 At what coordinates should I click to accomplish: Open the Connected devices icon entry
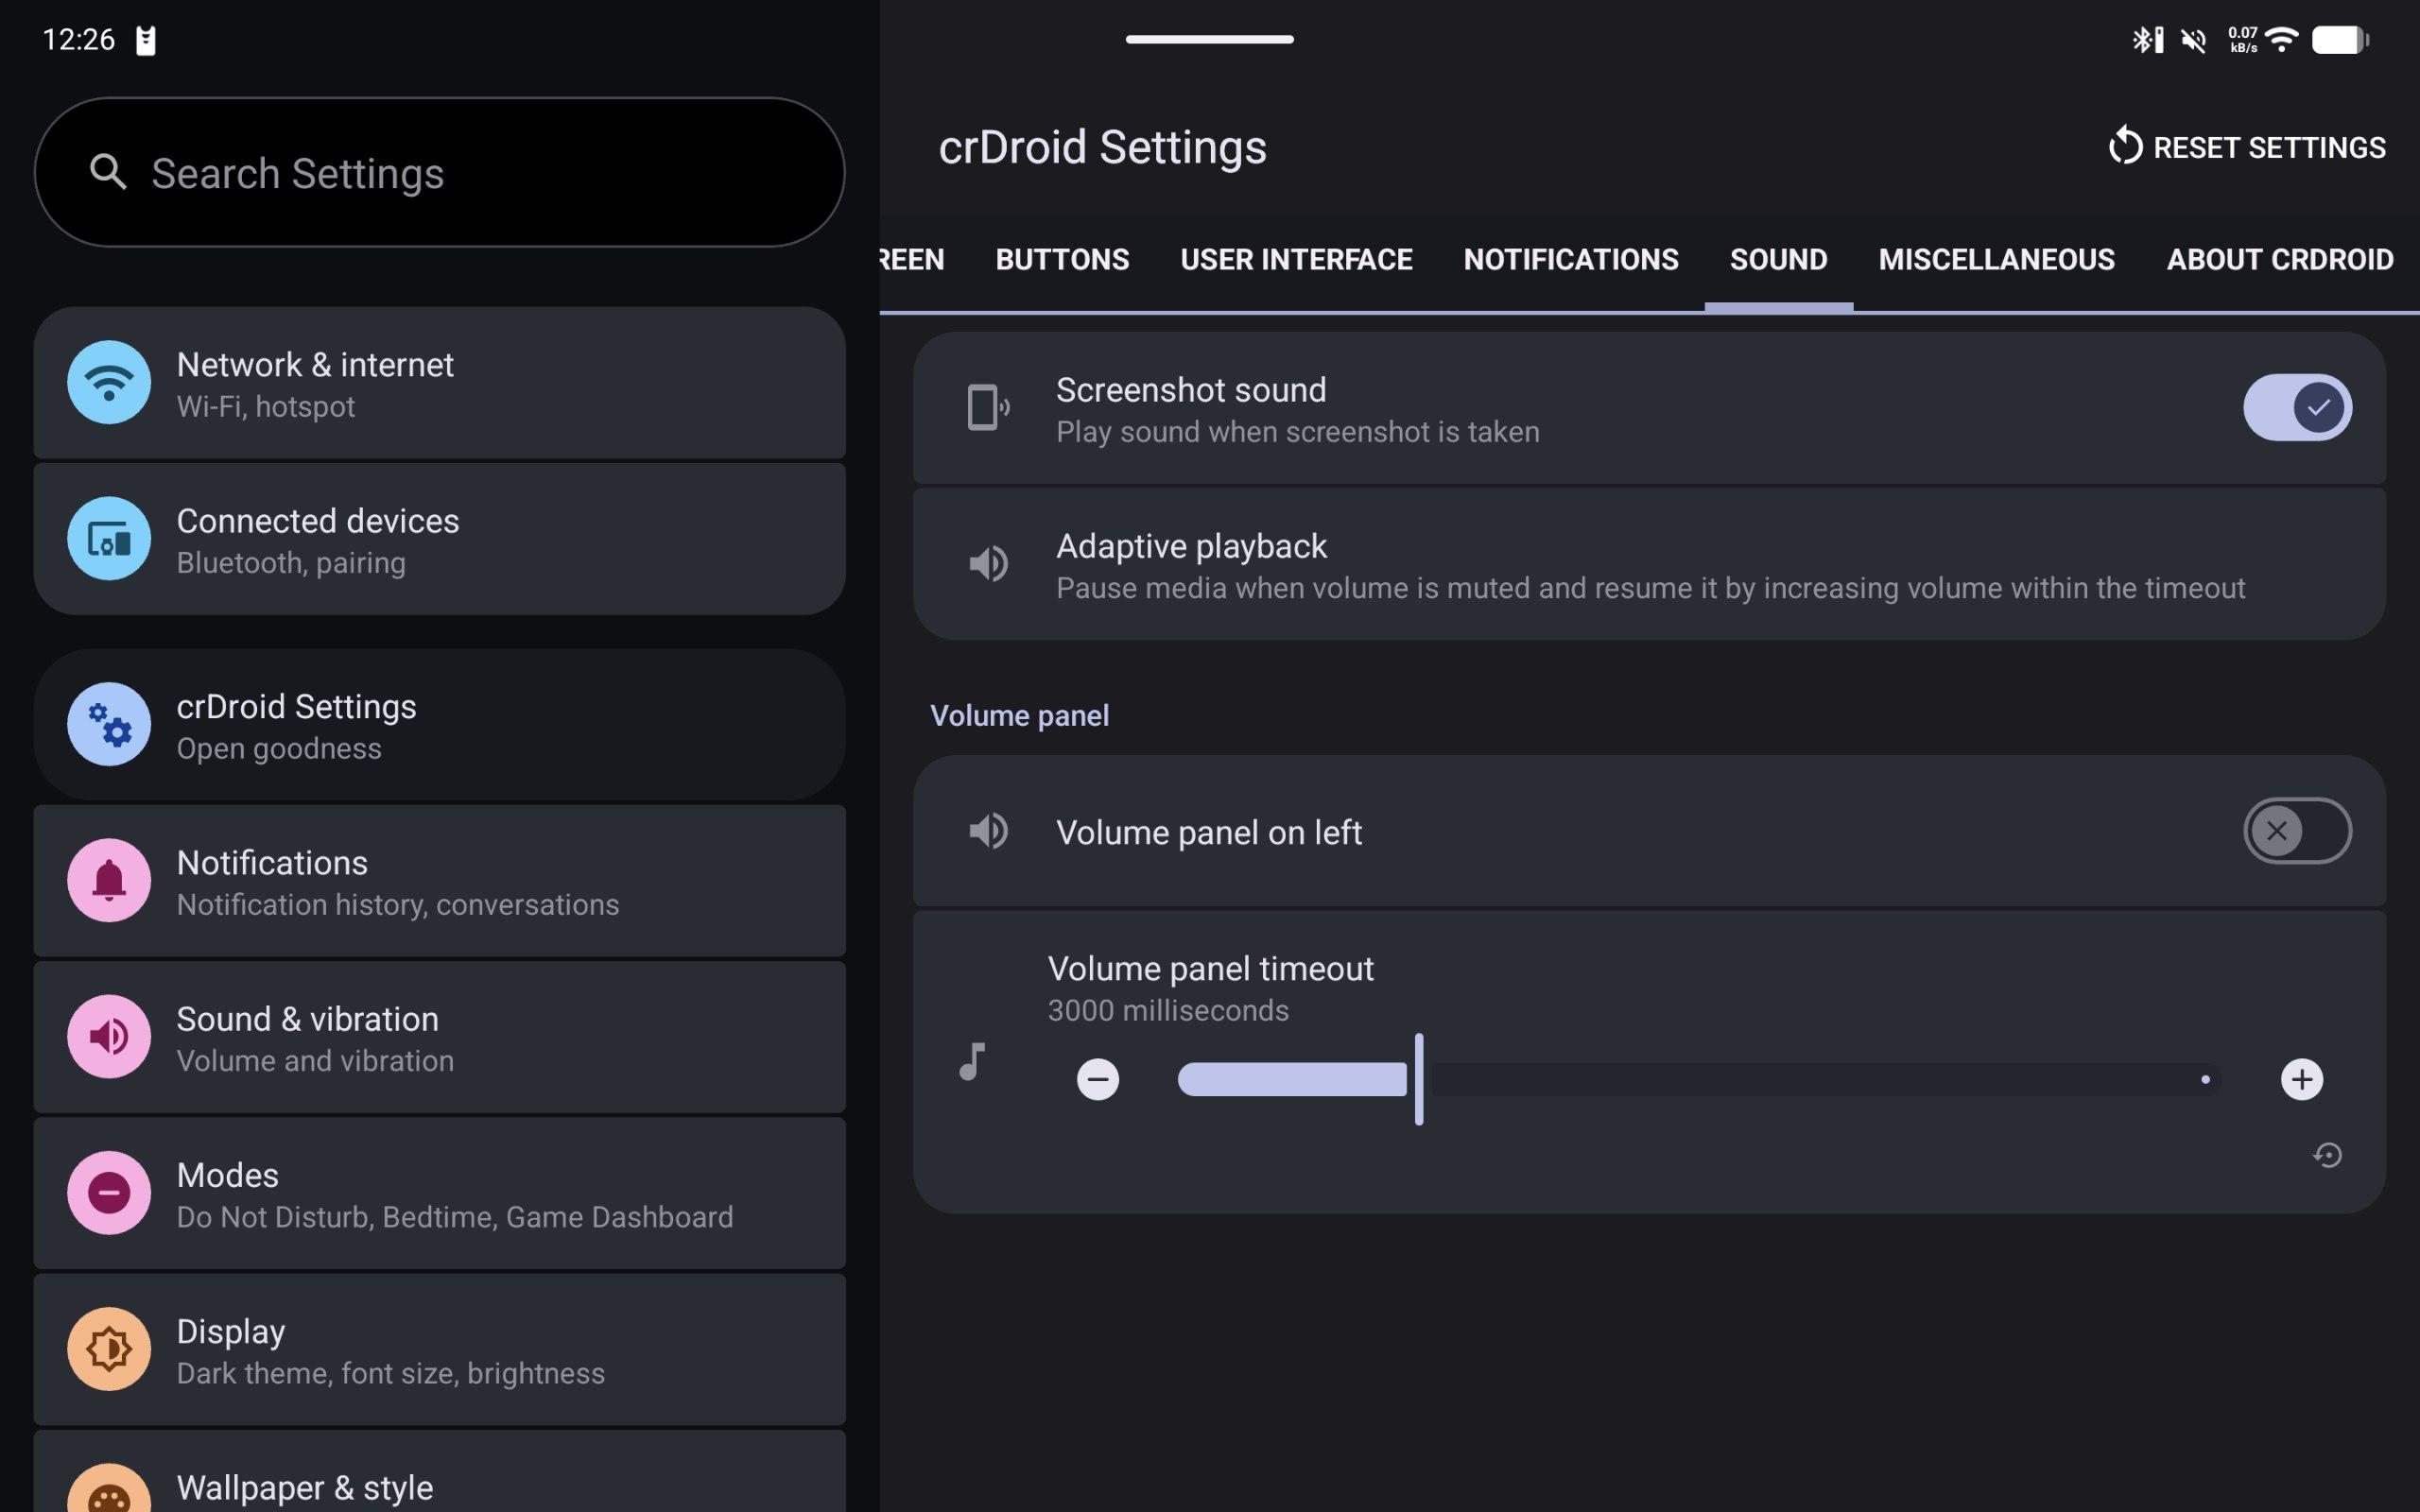pos(109,539)
